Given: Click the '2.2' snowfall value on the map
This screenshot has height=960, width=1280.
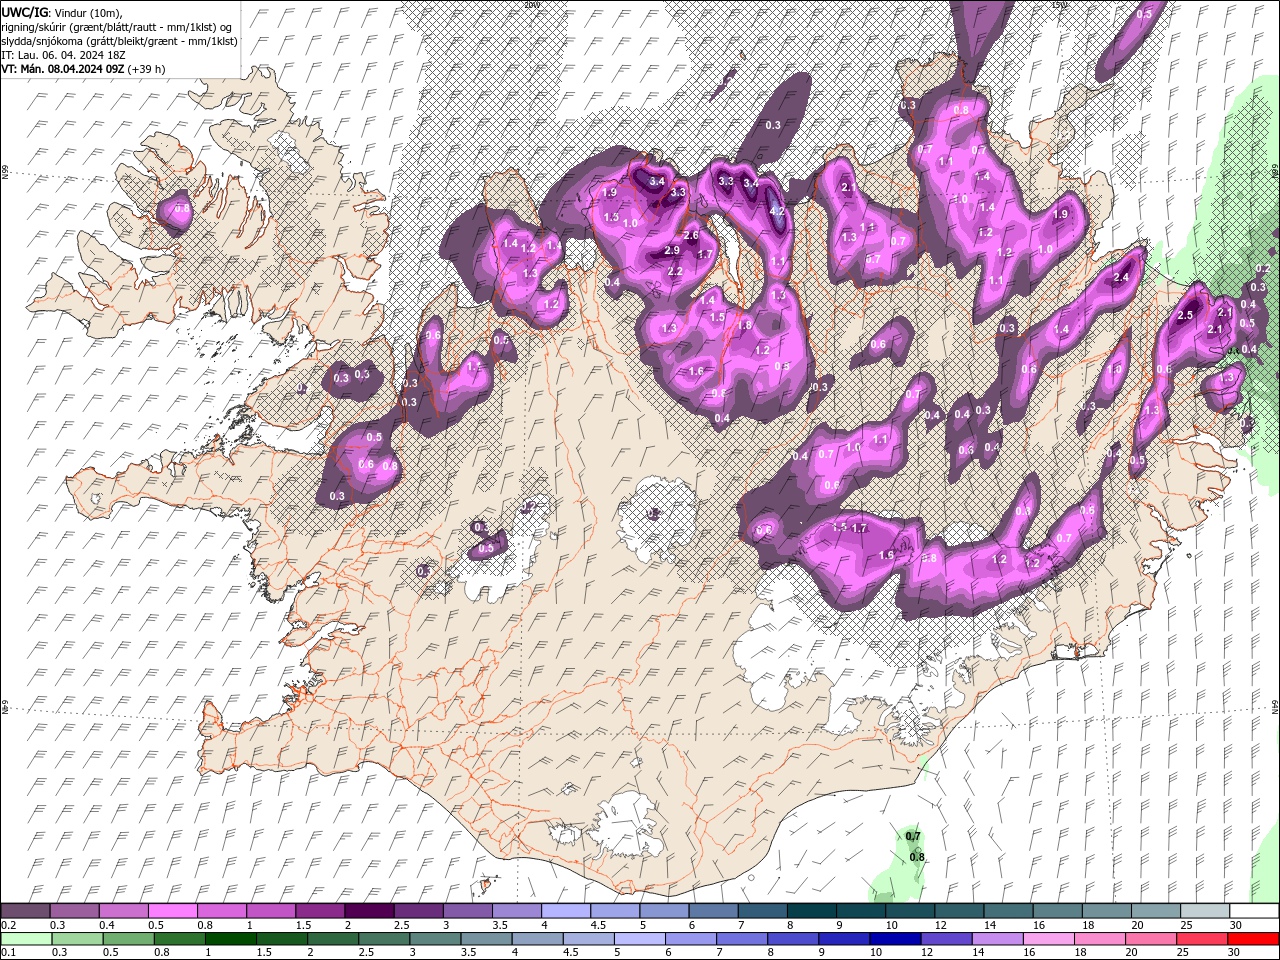Looking at the screenshot, I should (675, 271).
